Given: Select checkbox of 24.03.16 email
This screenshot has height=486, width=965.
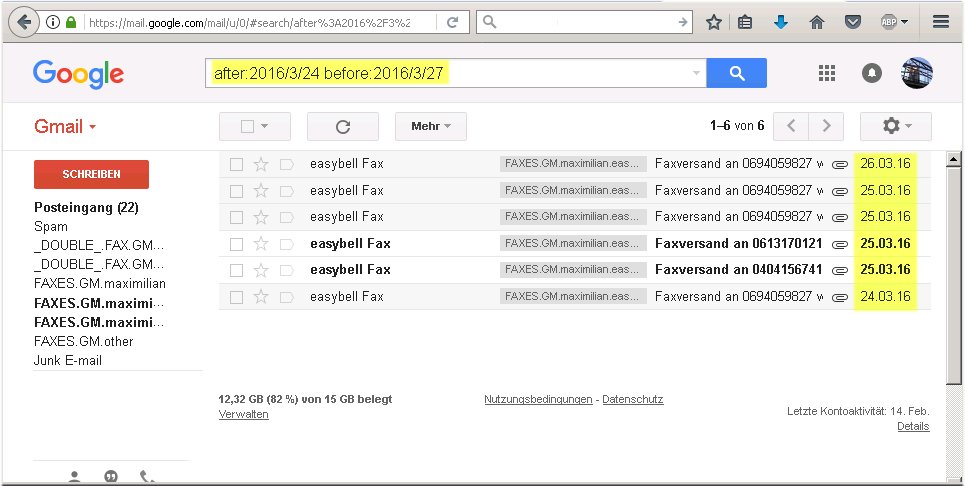Looking at the screenshot, I should [236, 297].
